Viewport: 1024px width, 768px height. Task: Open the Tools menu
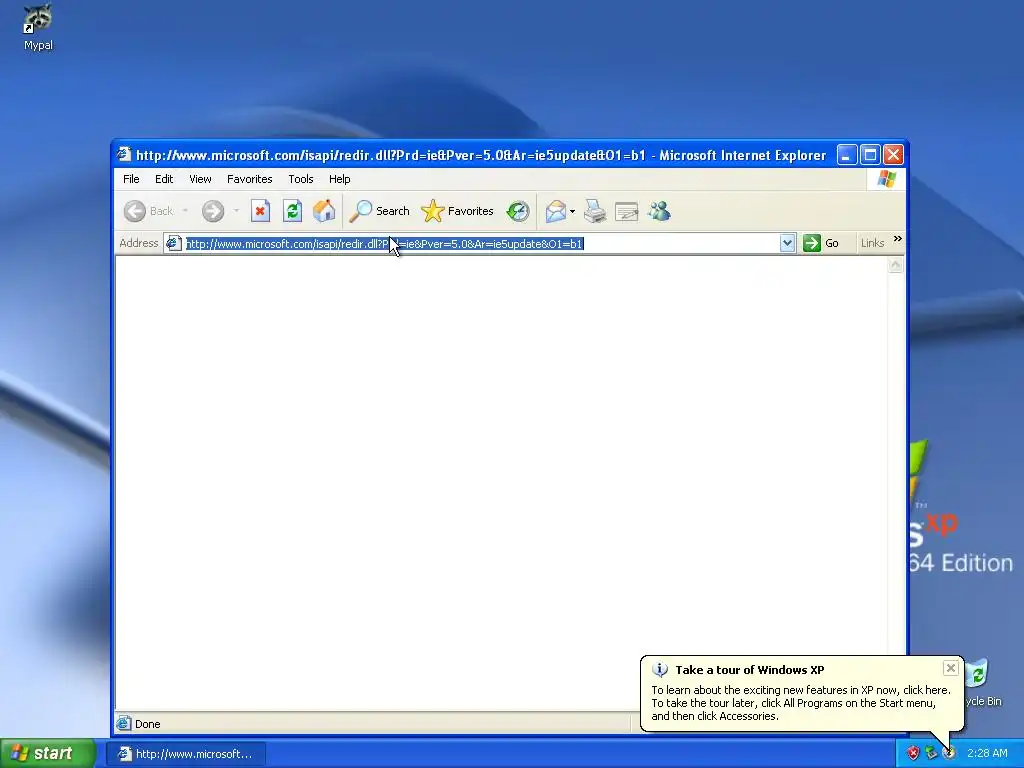tap(300, 179)
